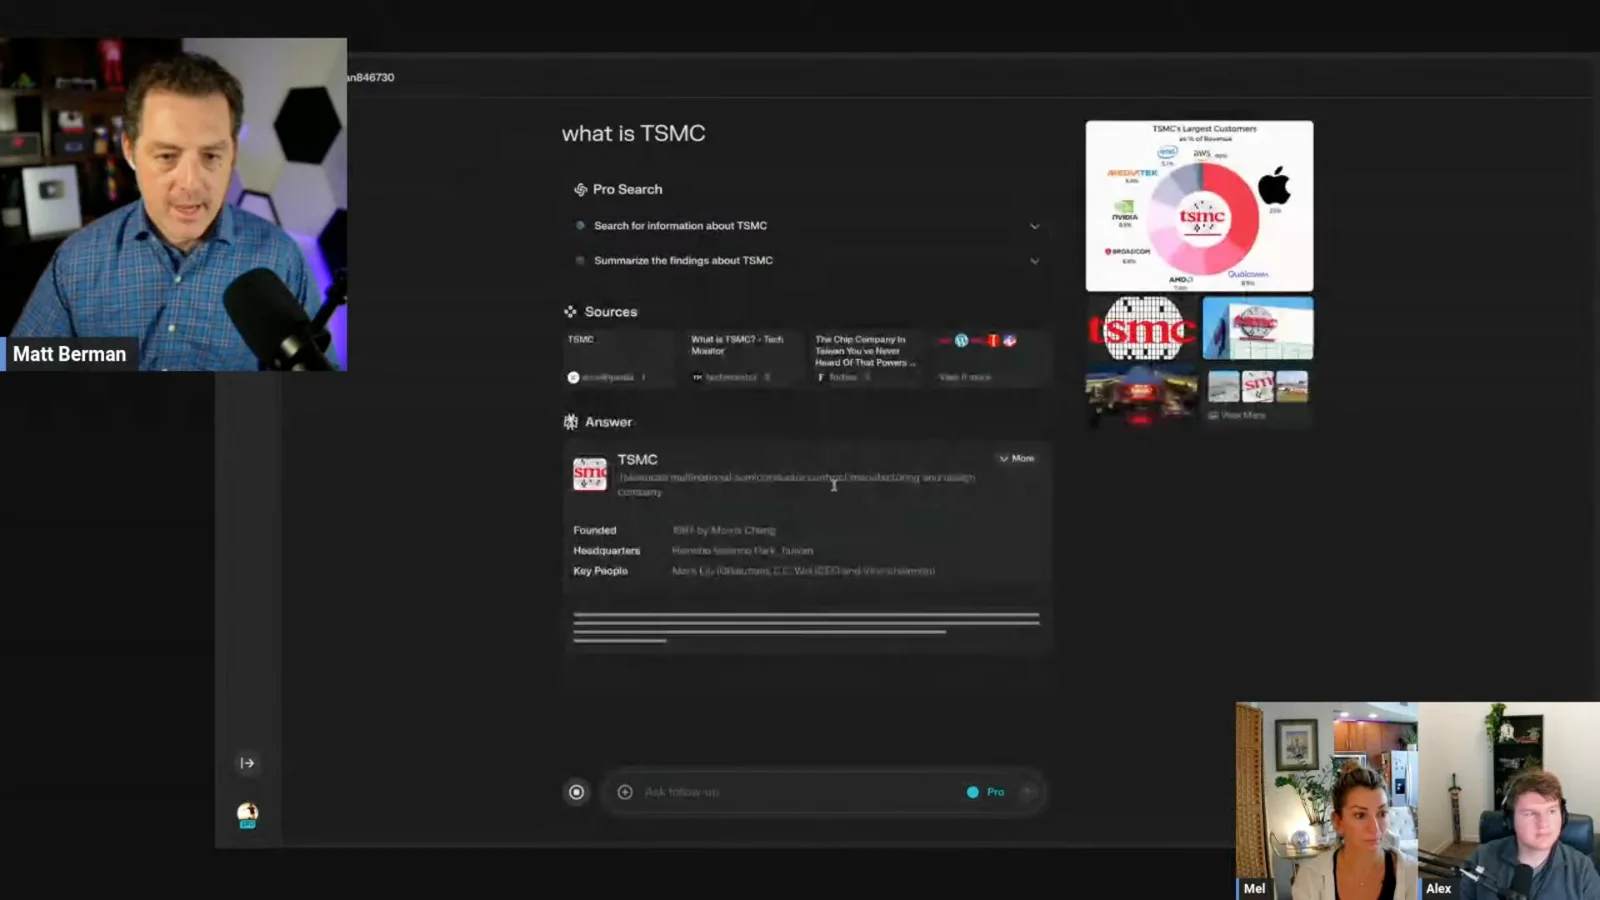Image resolution: width=1600 pixels, height=900 pixels.
Task: Click View More images tile
Action: pos(1258,396)
